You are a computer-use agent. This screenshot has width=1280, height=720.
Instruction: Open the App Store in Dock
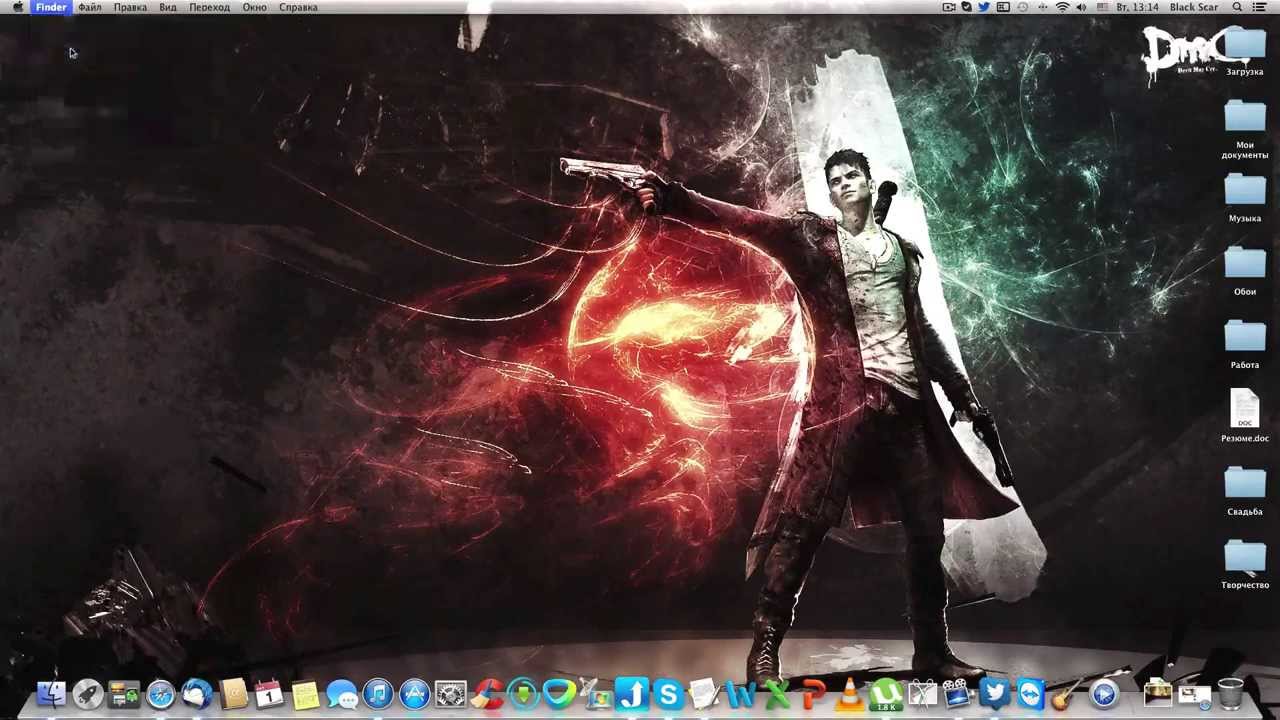click(414, 694)
